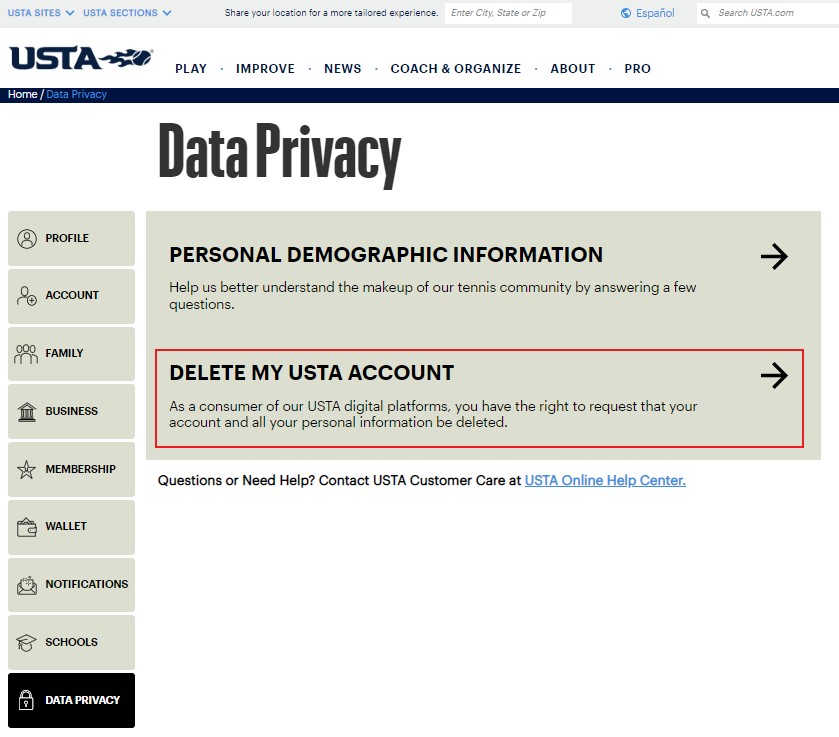Open the Delete My USTA Account arrow

pyautogui.click(x=774, y=375)
